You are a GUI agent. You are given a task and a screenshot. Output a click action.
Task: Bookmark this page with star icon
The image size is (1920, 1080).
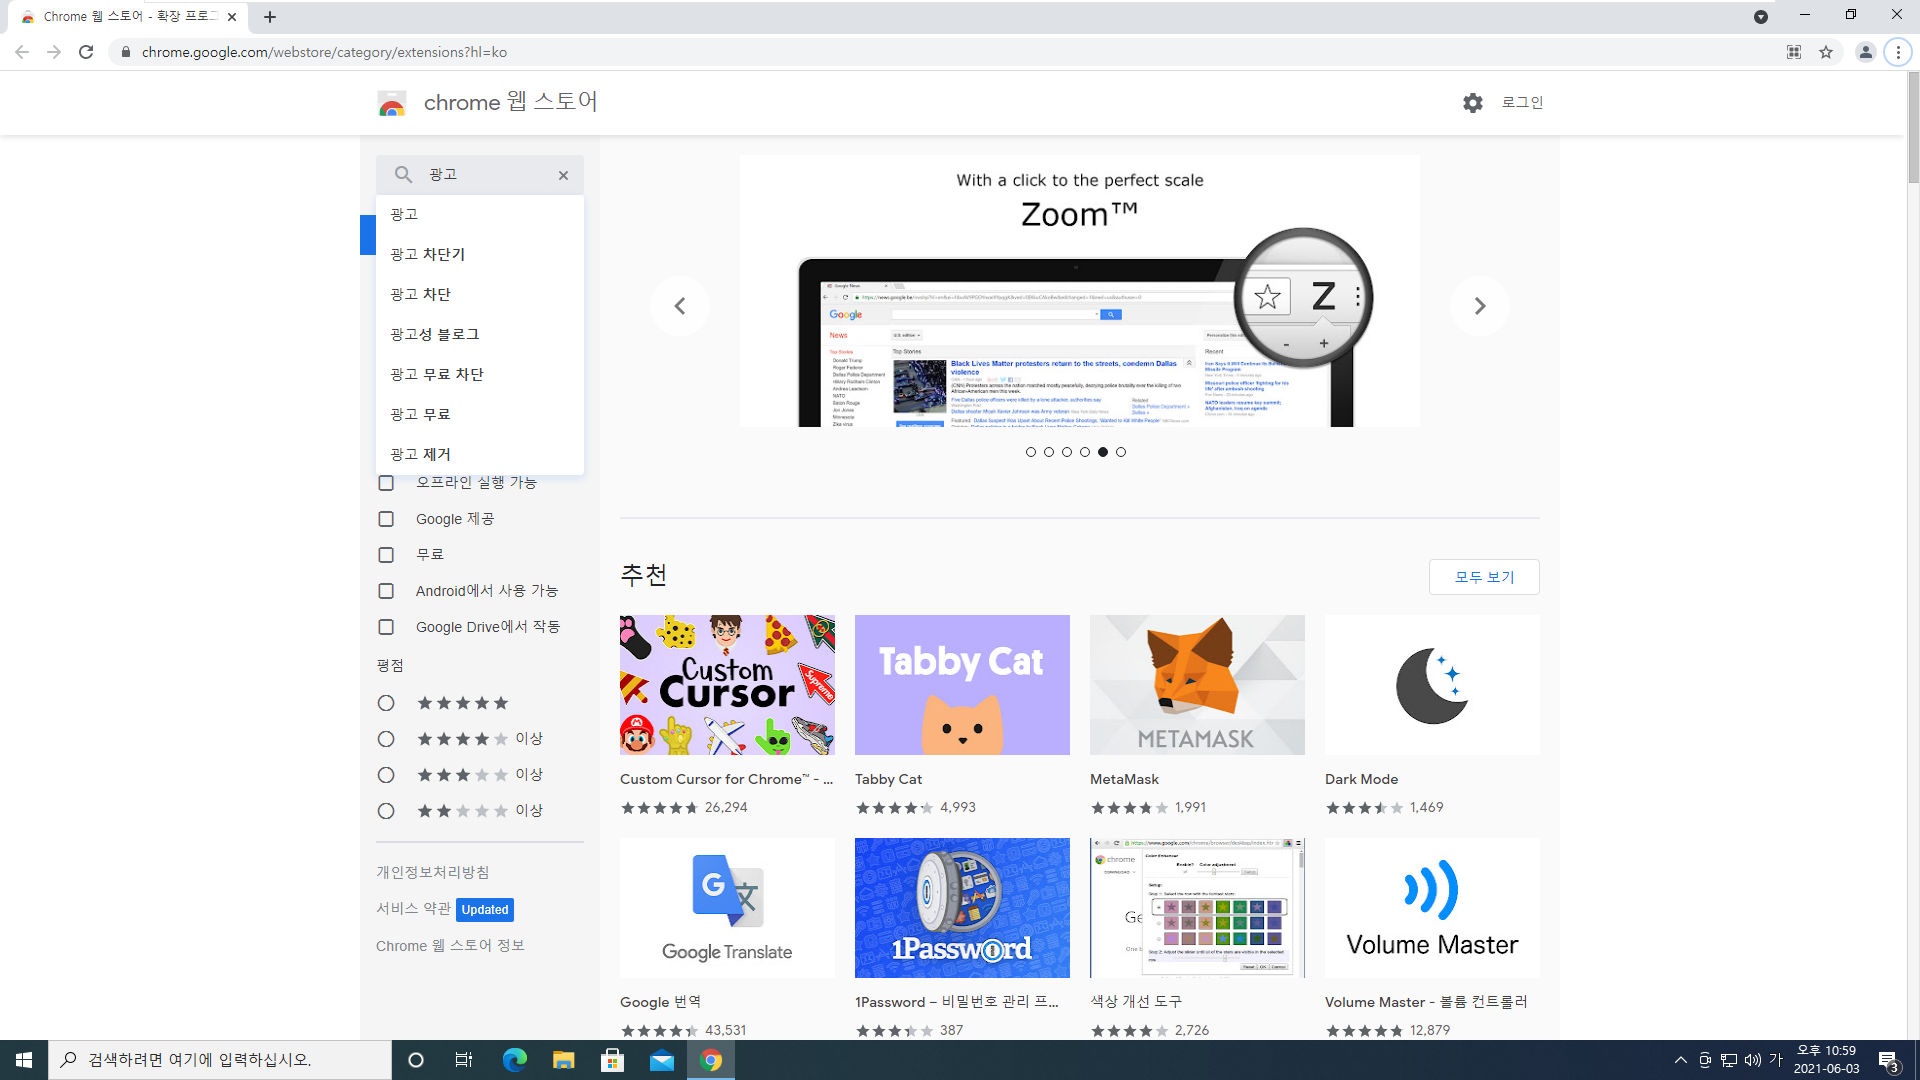click(x=1826, y=52)
